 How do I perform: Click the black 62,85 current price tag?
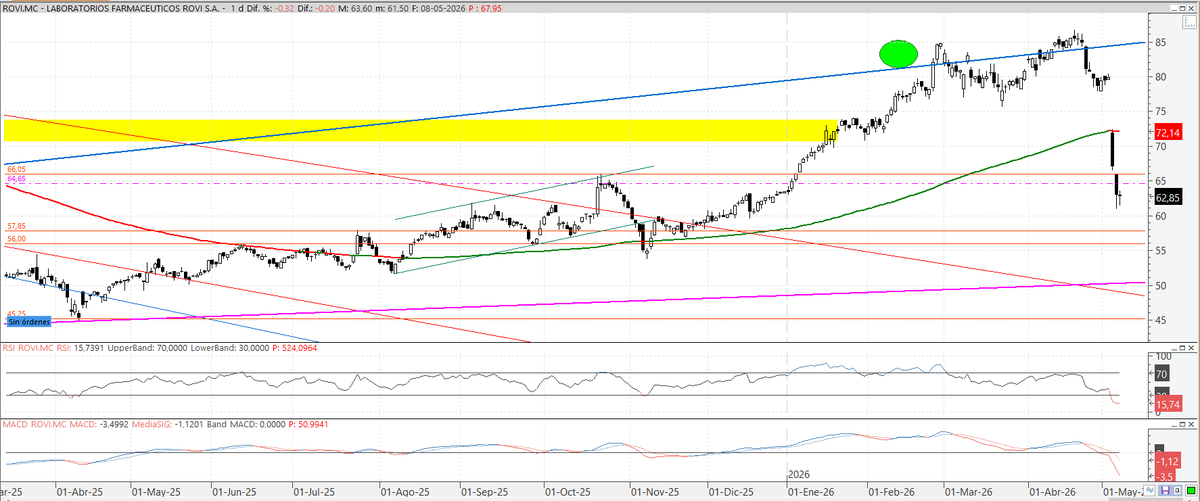click(1168, 197)
